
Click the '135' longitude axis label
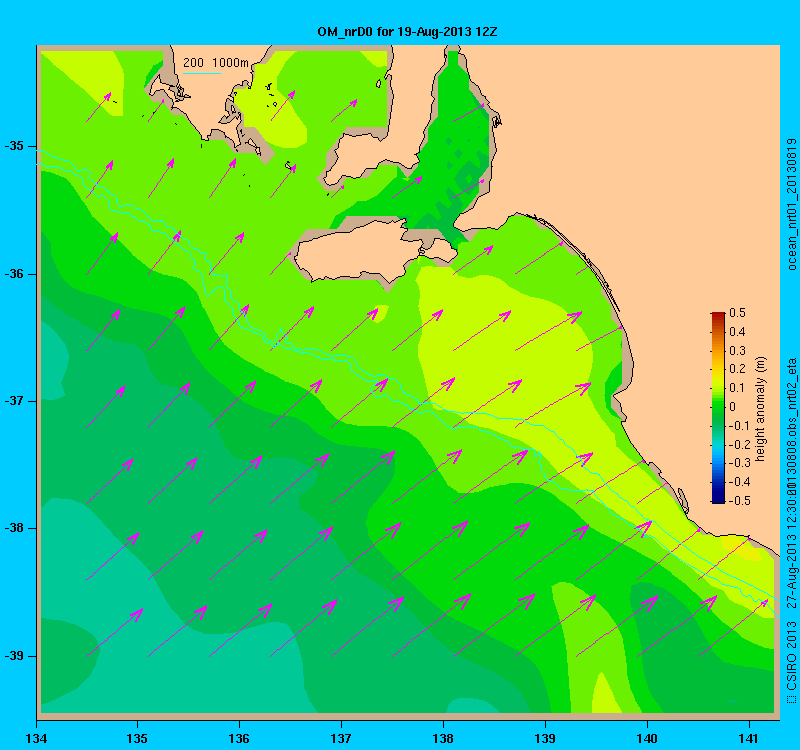[x=137, y=738]
